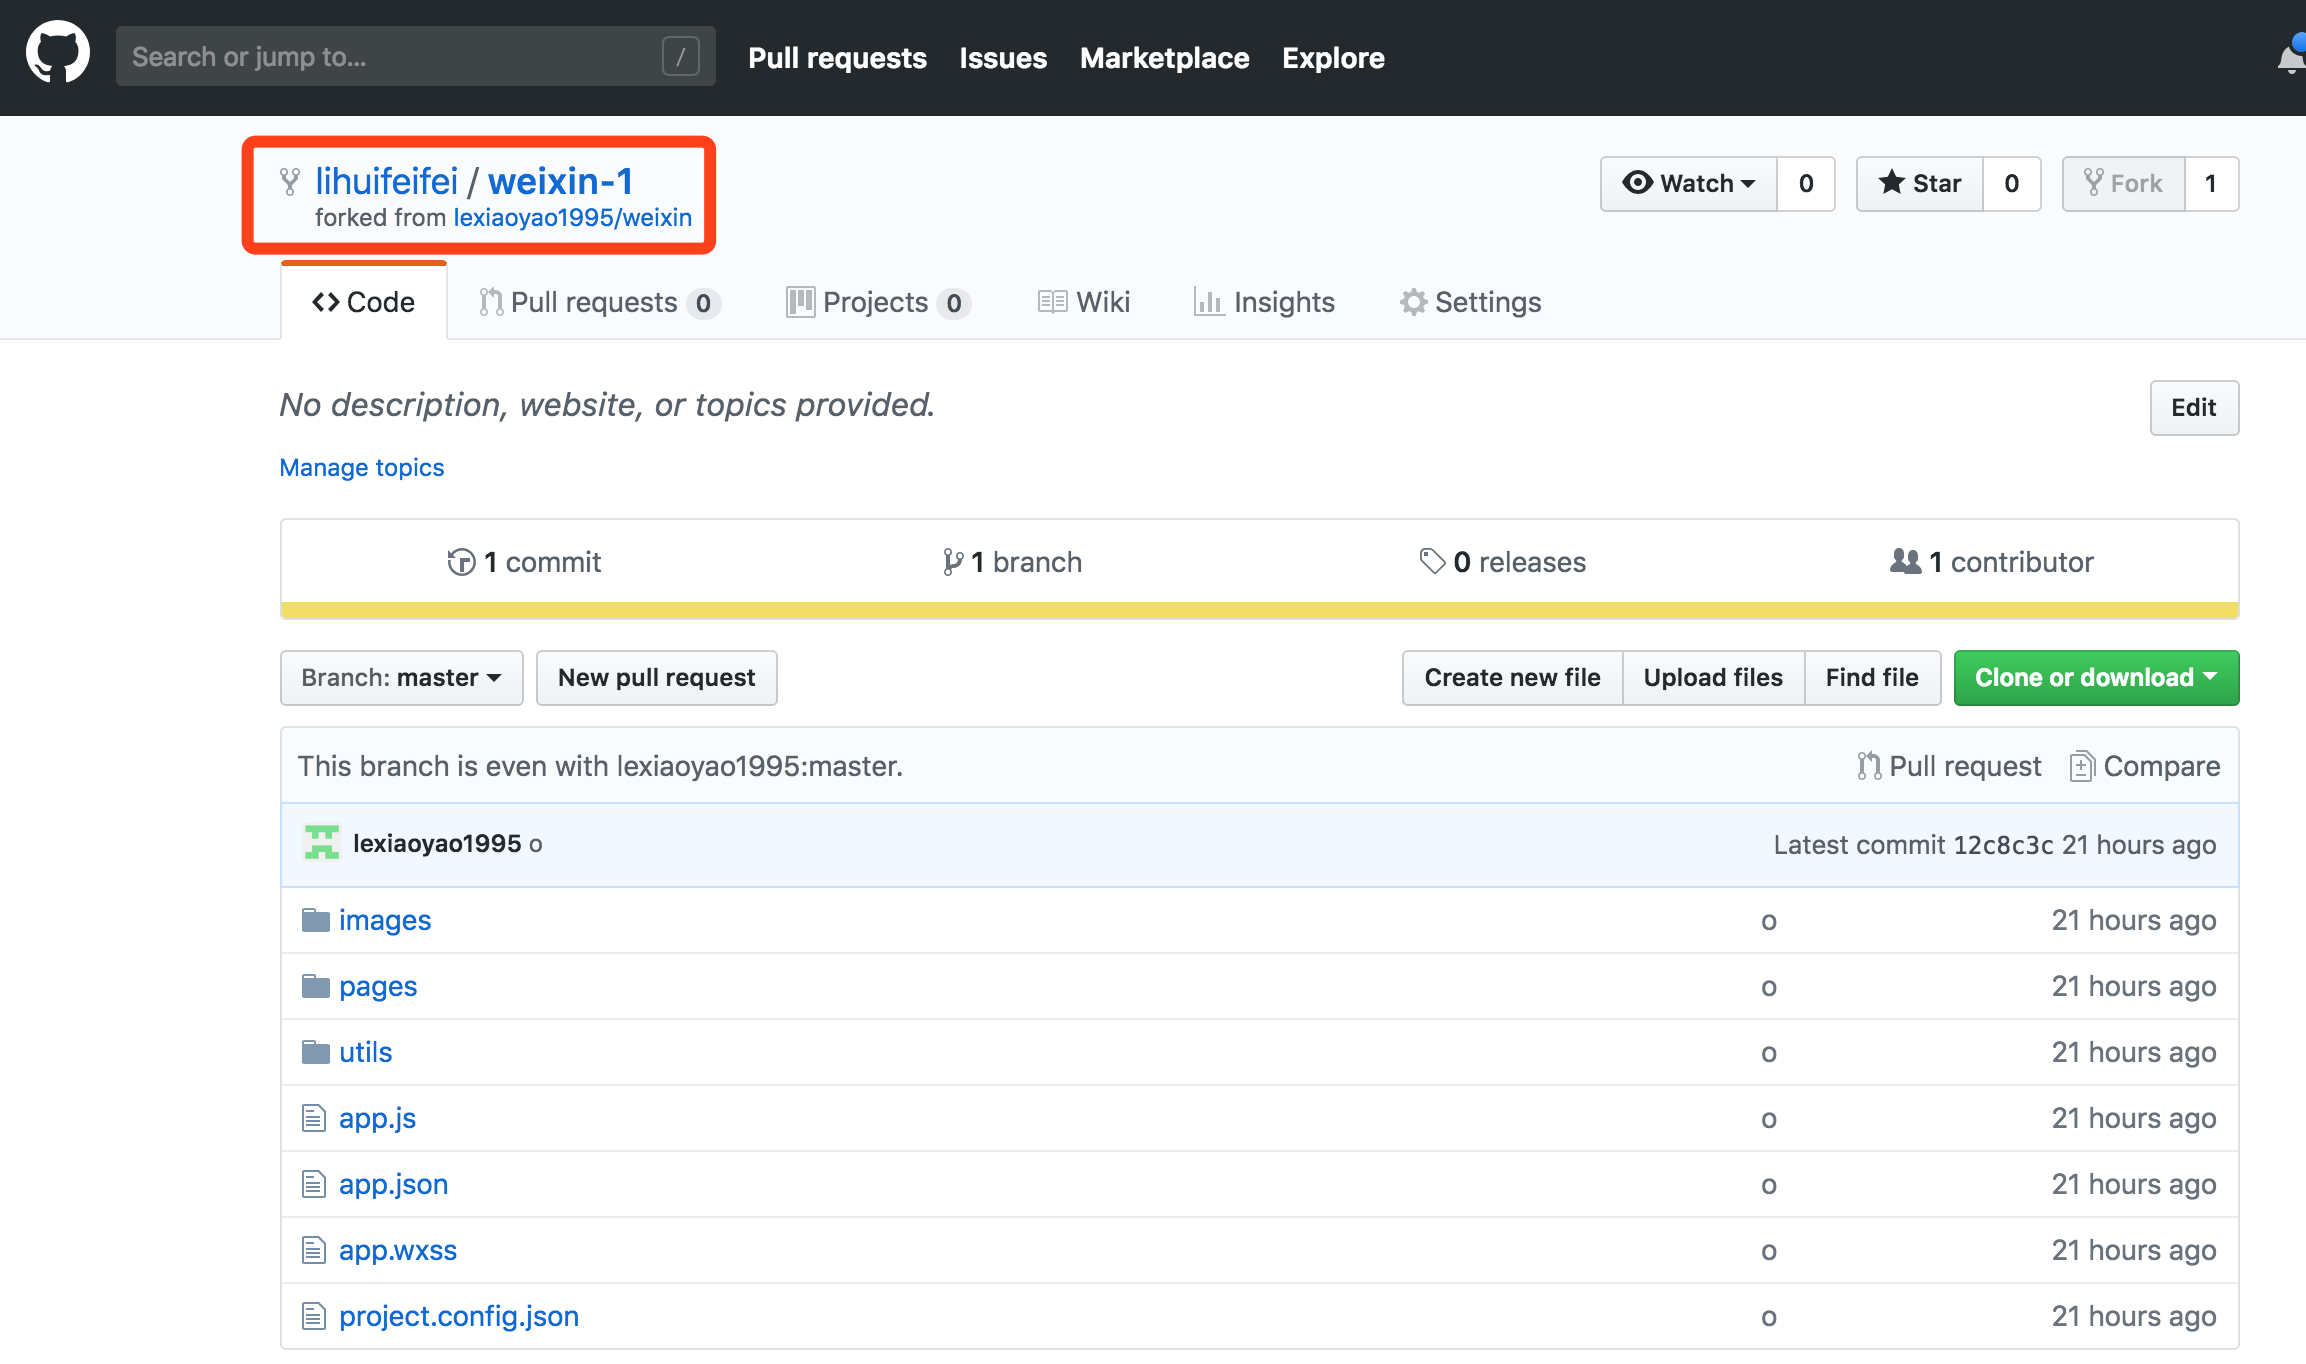Image resolution: width=2306 pixels, height=1364 pixels.
Task: Open the app.js file
Action: 377,1118
